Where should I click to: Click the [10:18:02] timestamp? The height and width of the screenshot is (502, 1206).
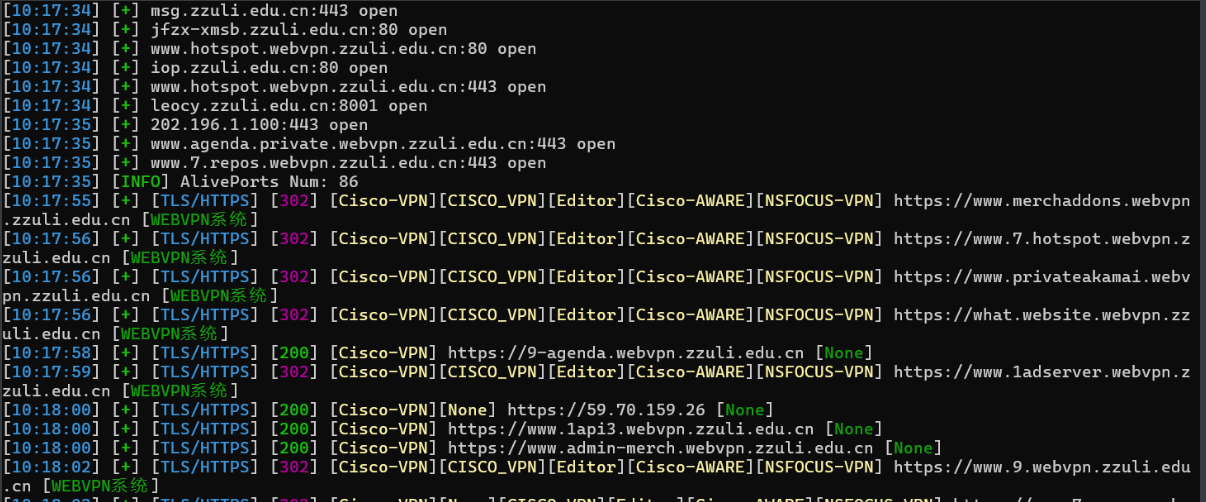click(51, 467)
